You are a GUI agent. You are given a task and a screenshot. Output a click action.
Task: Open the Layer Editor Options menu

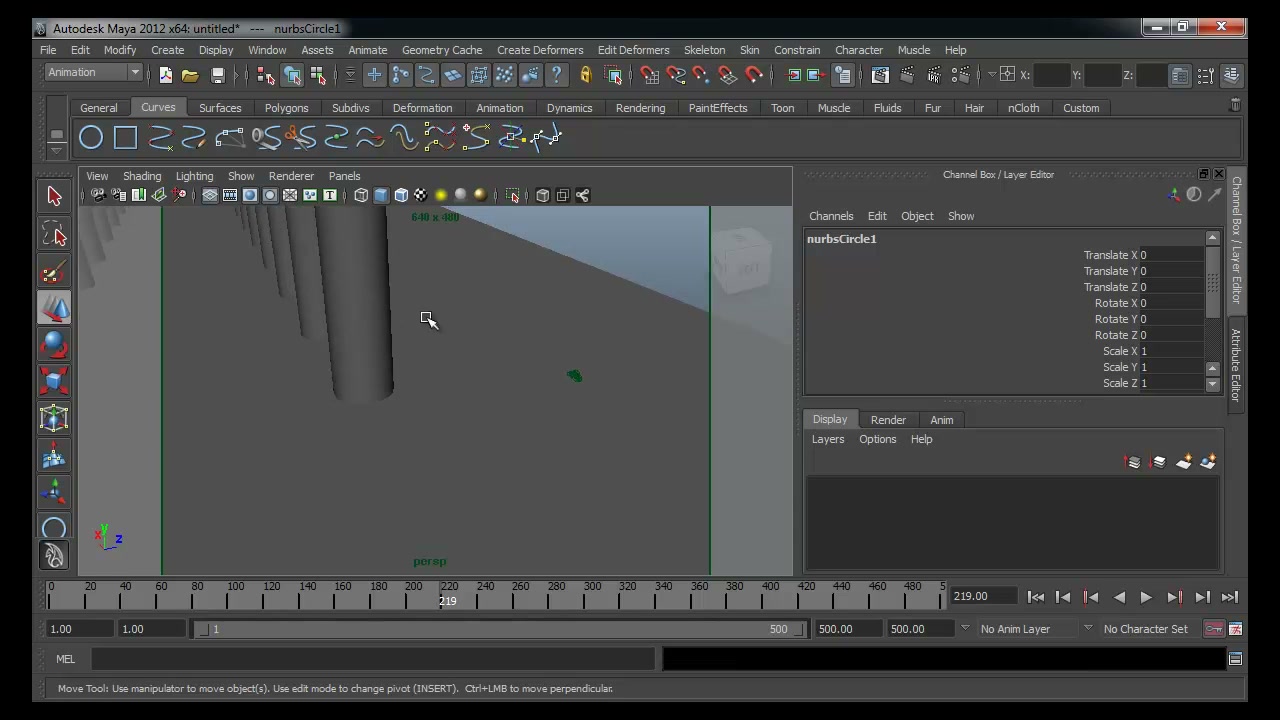877,439
